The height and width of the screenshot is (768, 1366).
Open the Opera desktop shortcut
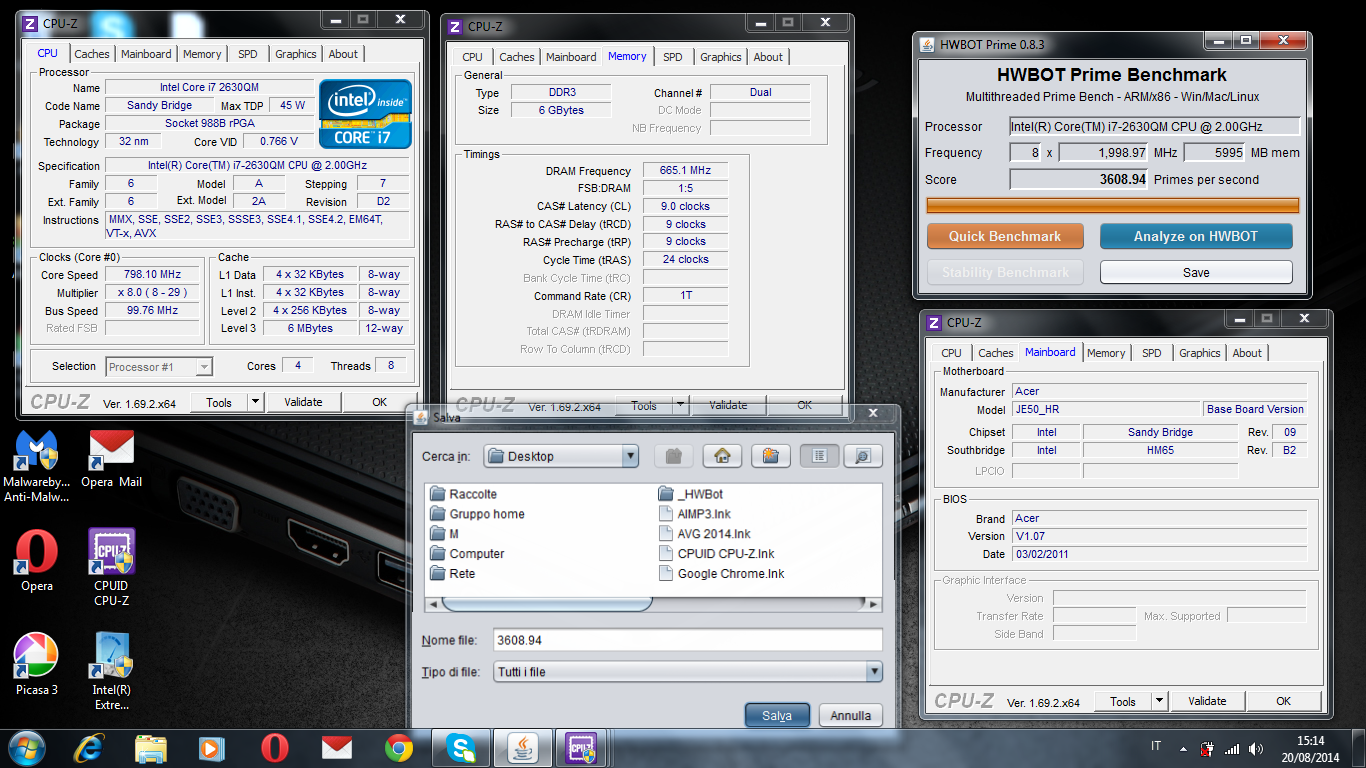click(x=36, y=561)
